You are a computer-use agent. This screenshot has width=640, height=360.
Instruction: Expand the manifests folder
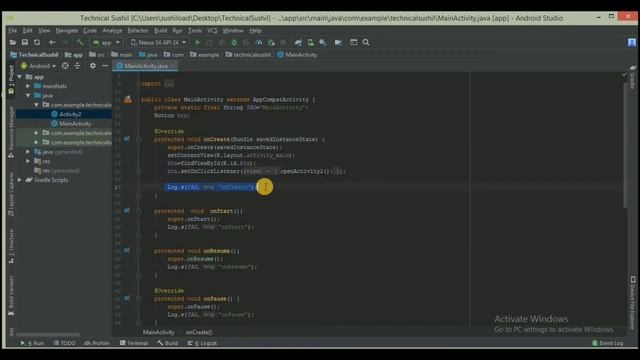click(x=28, y=86)
